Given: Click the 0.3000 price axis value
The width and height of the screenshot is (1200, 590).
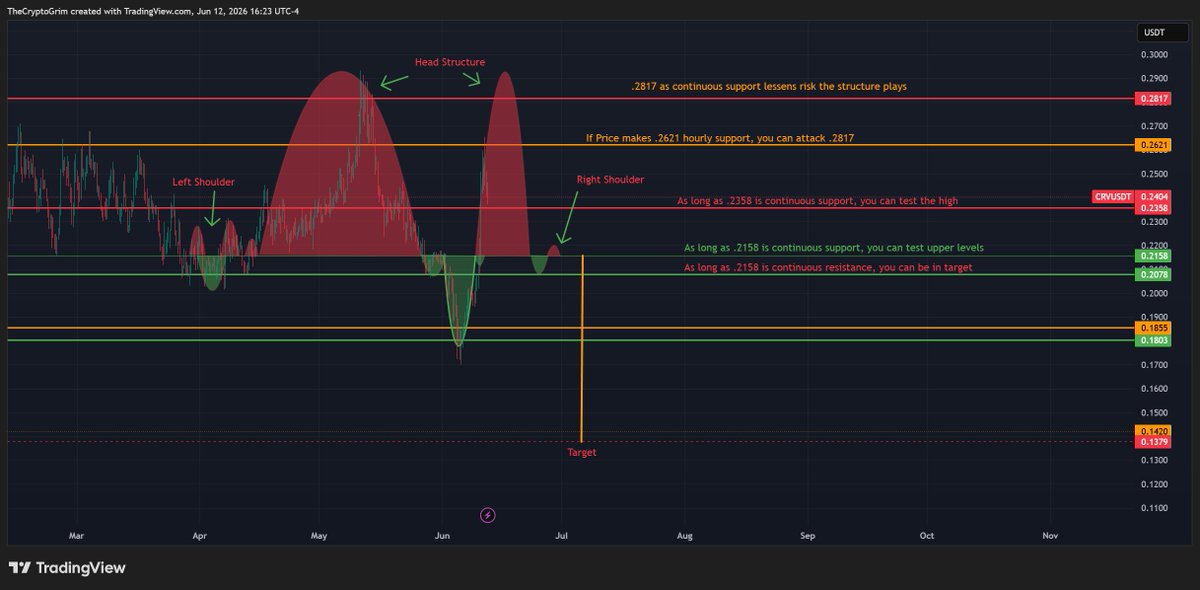Looking at the screenshot, I should 1153,55.
